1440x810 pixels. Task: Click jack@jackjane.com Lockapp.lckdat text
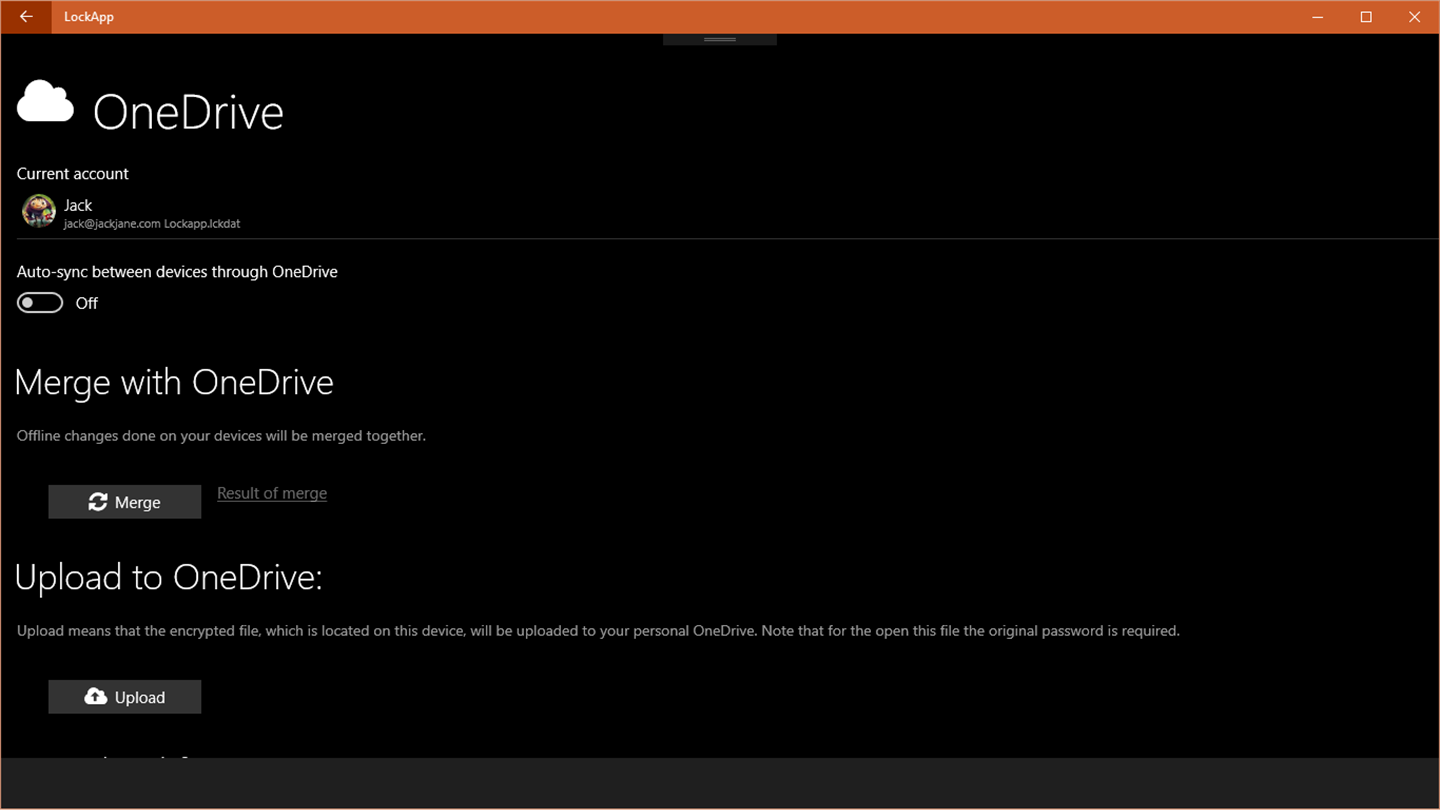point(152,224)
